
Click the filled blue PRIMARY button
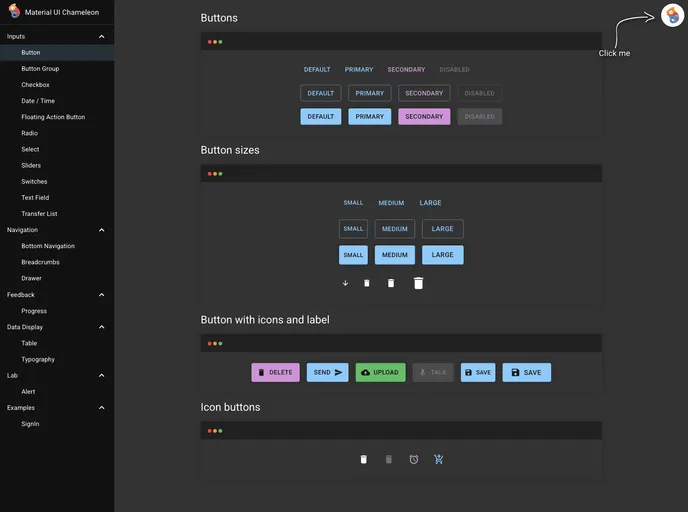click(369, 117)
